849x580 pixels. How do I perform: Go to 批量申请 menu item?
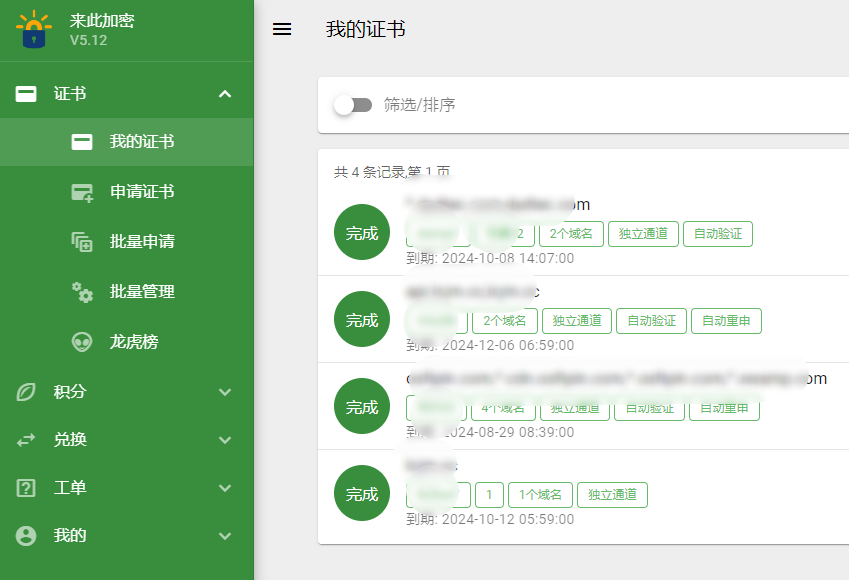[127, 242]
